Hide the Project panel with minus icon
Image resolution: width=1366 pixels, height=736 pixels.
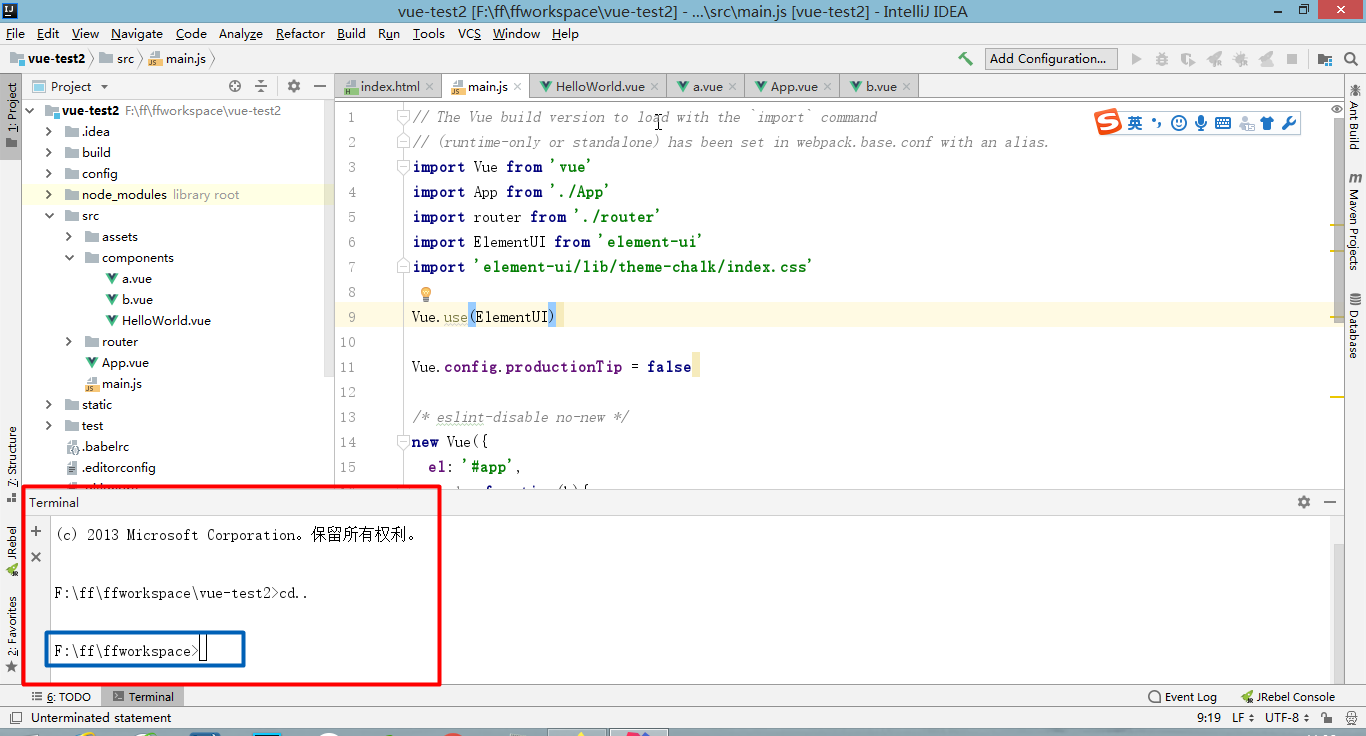click(x=319, y=86)
